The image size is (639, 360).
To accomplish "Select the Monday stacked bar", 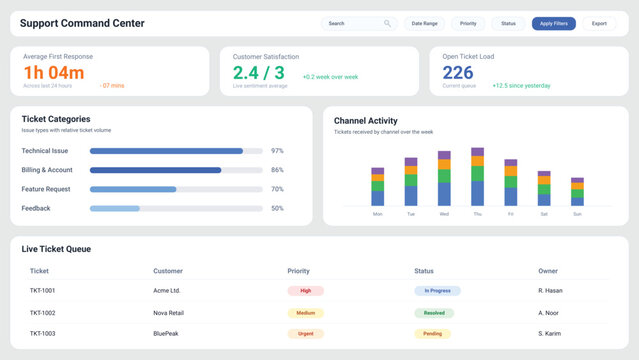I will 377,187.
